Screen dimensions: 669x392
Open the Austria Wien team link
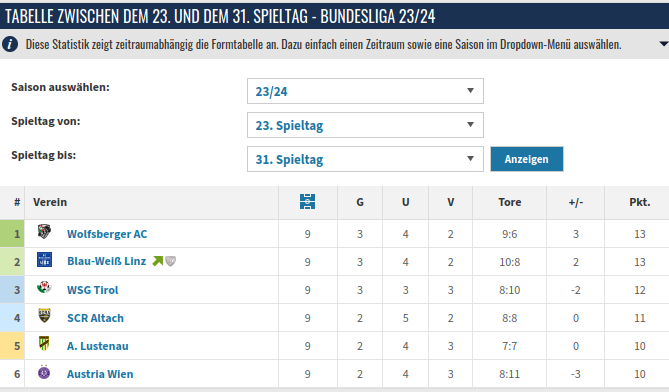(x=100, y=374)
